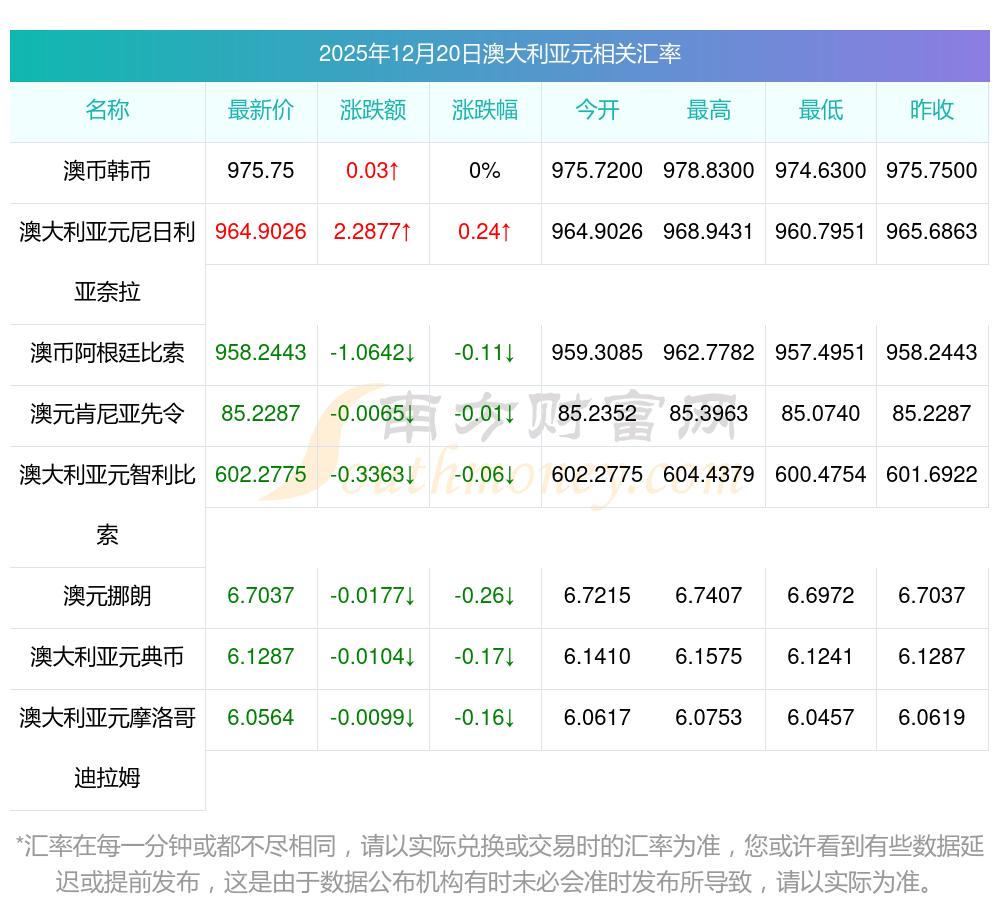Select the 最低 column header
Viewport: 1000px width, 913px height.
click(820, 110)
